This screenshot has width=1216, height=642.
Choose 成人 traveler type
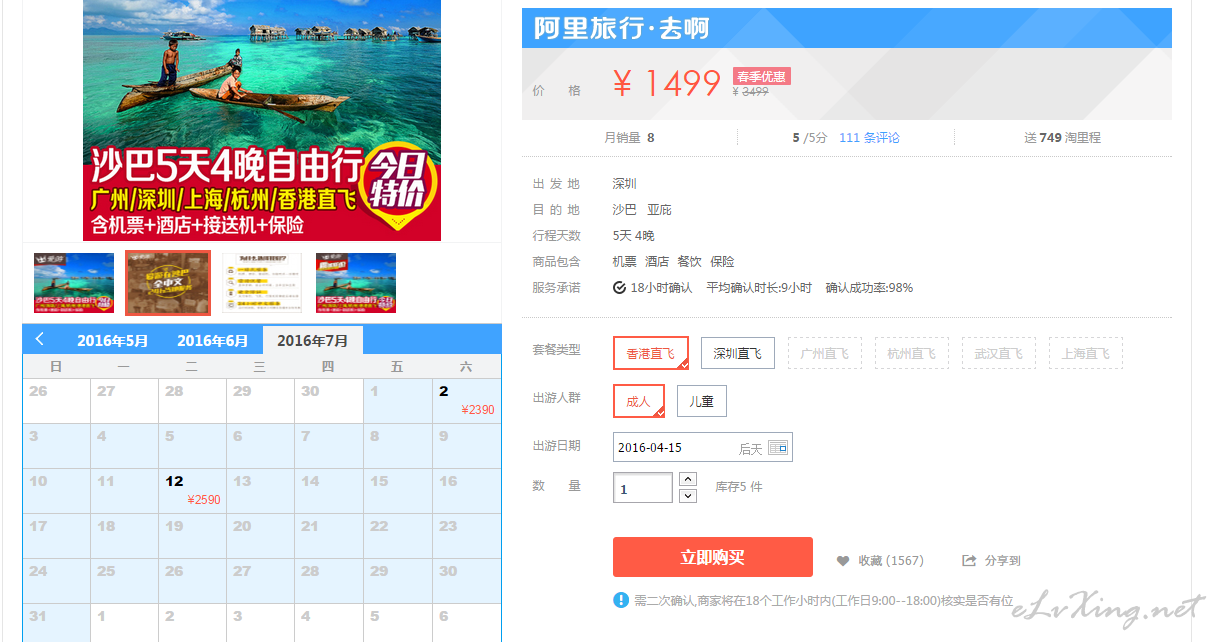pos(638,401)
